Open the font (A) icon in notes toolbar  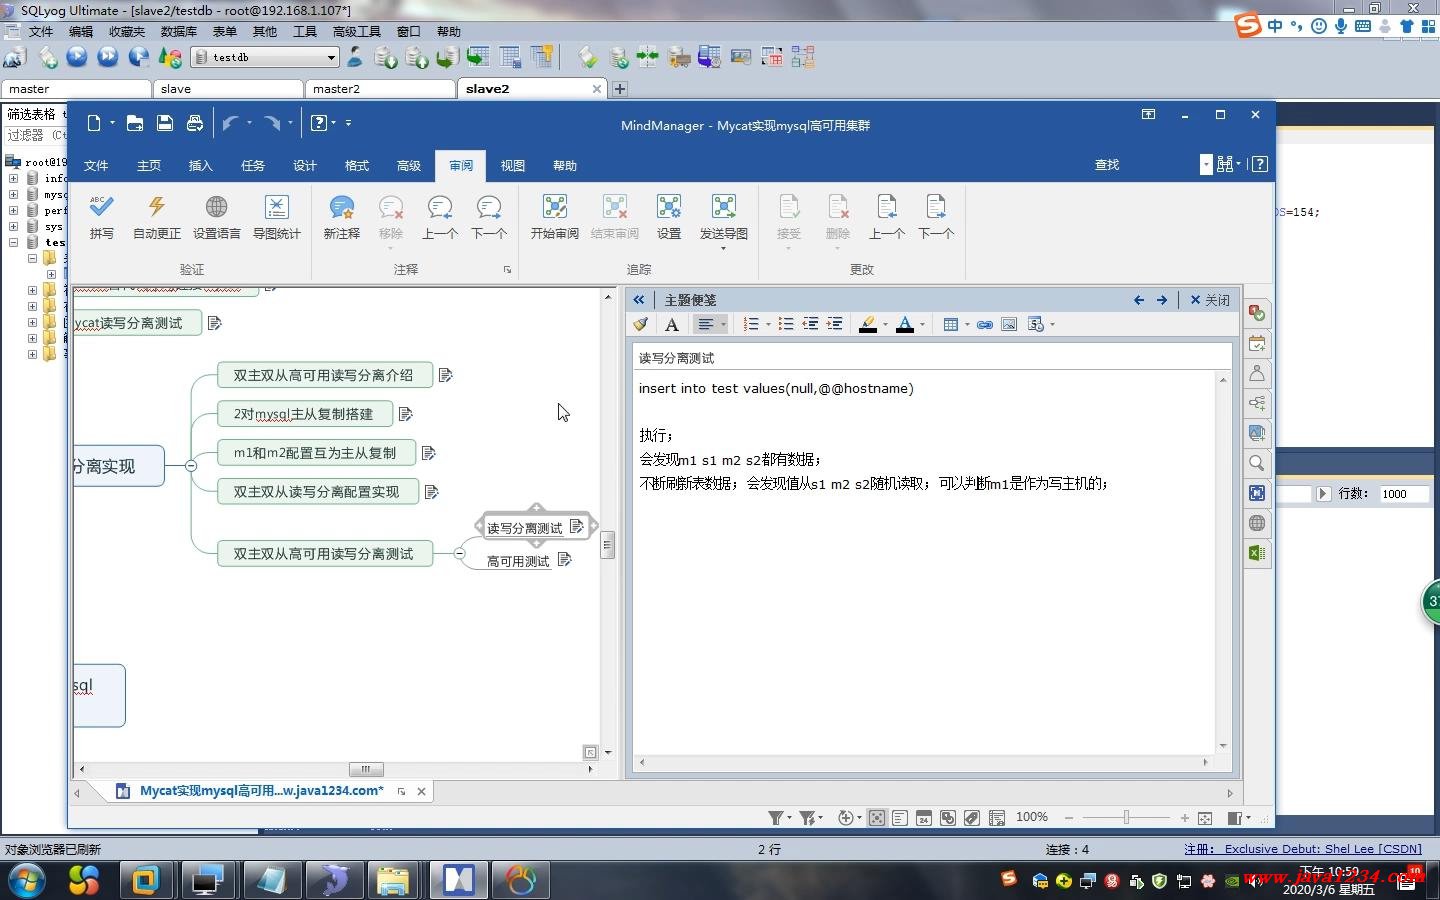(x=672, y=324)
